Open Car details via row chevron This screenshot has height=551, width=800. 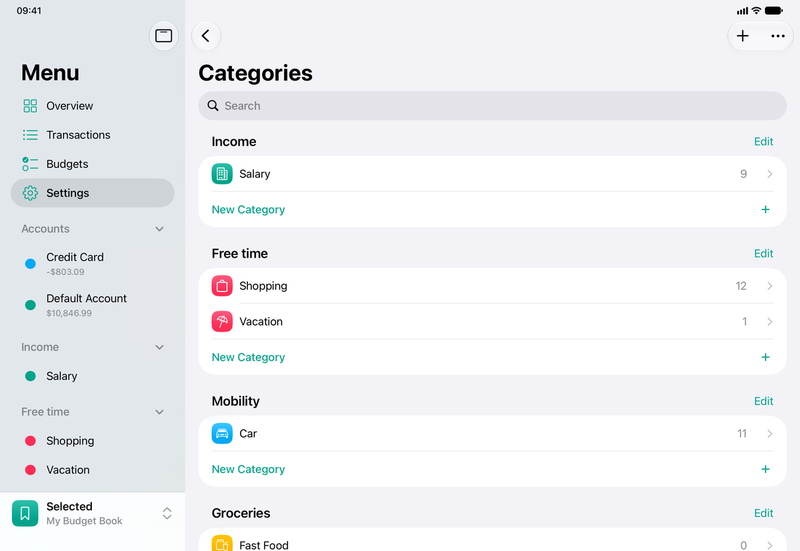(769, 434)
